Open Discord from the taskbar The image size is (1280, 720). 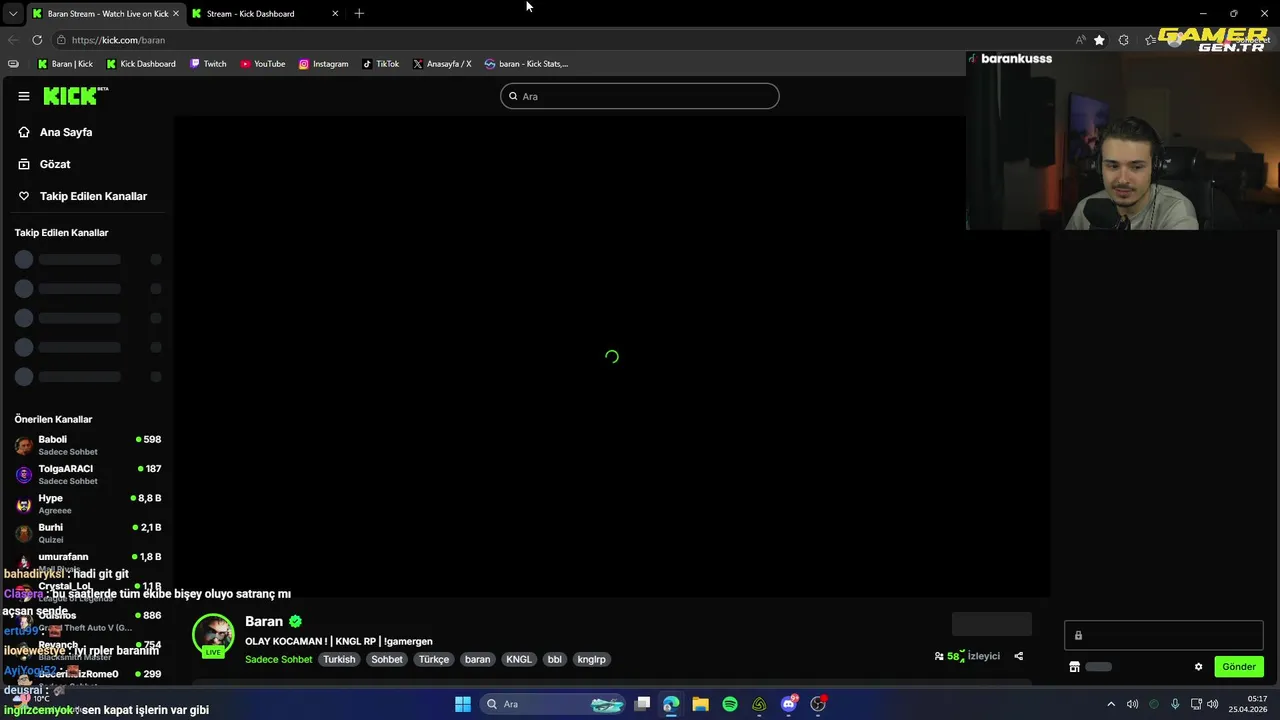point(789,704)
